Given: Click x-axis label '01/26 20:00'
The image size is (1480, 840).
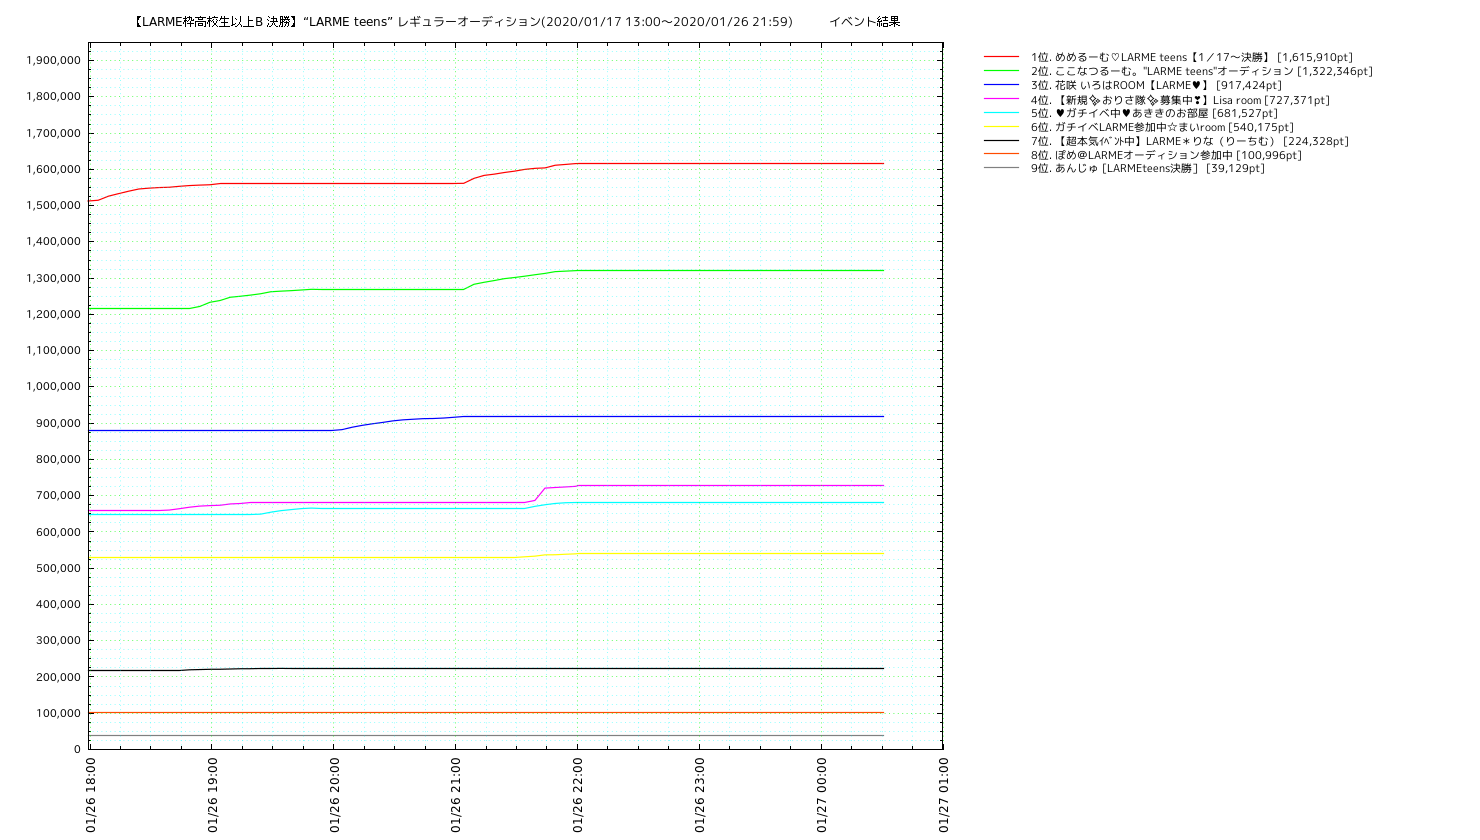Looking at the screenshot, I should (335, 795).
